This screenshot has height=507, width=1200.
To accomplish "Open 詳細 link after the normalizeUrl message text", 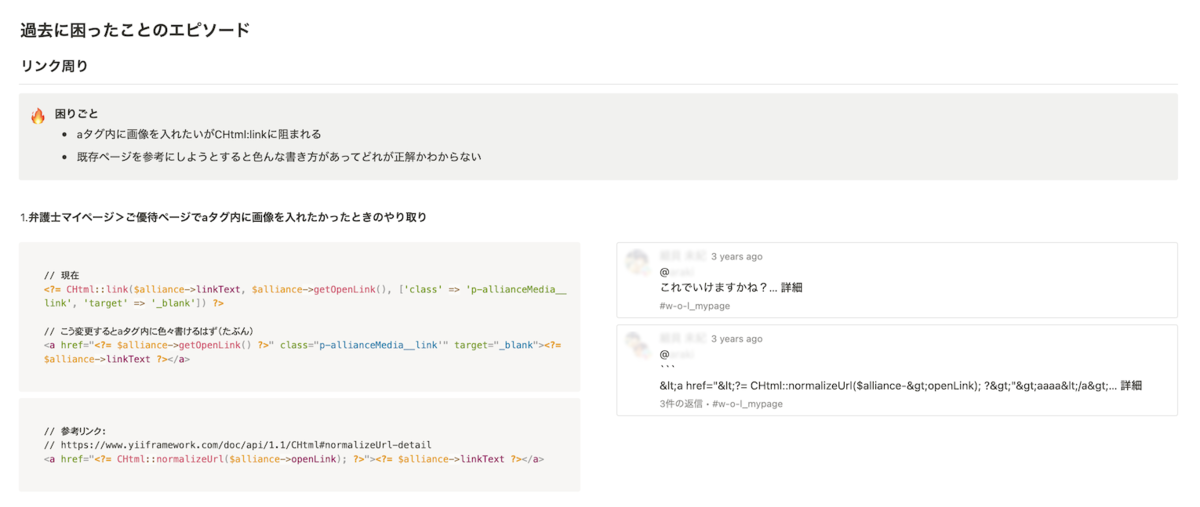I will (1130, 386).
